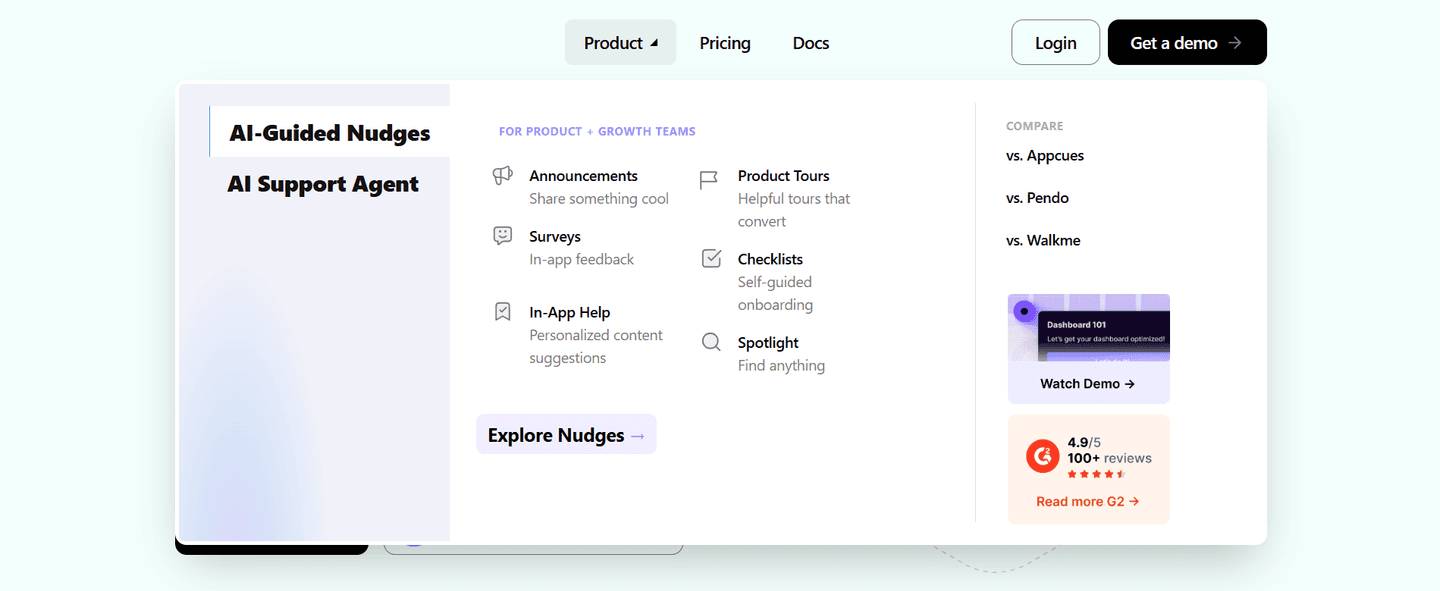Click the five-star rating row
The height and width of the screenshot is (591, 1440).
tap(1096, 474)
